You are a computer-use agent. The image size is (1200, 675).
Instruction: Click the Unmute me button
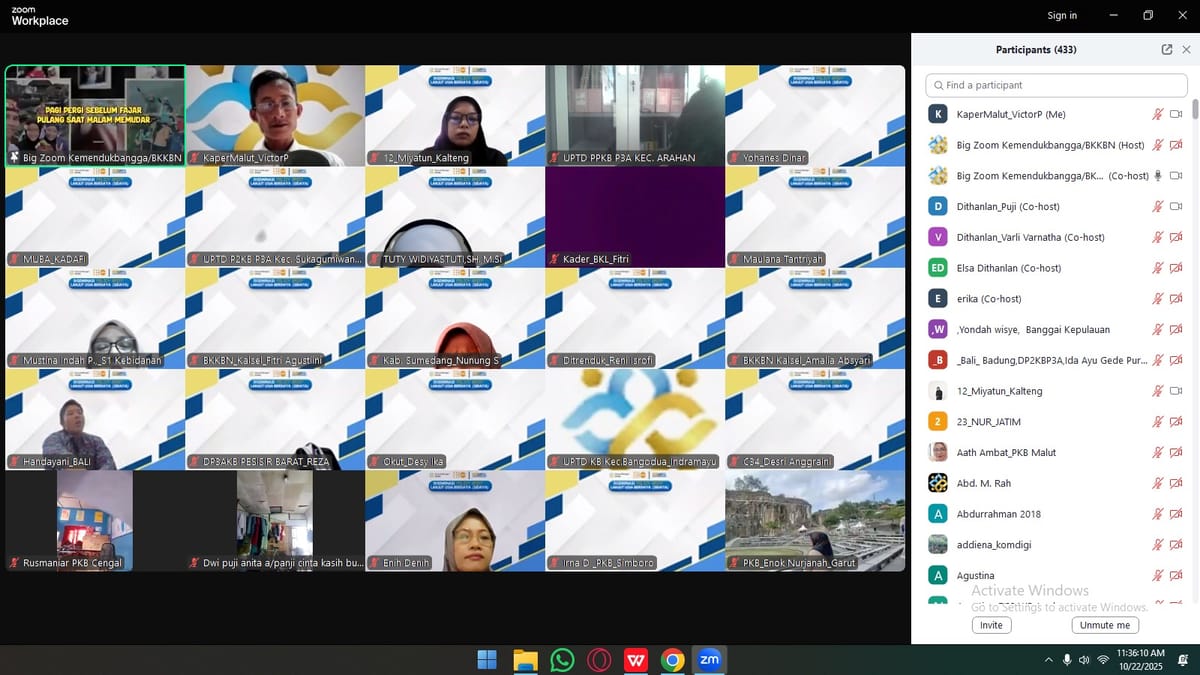1105,625
